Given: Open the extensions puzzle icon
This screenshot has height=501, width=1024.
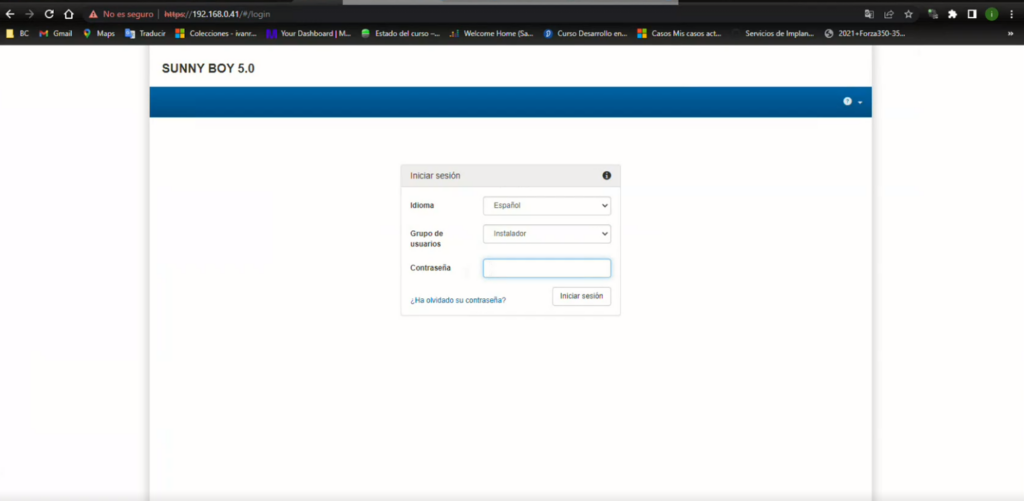Looking at the screenshot, I should (x=952, y=14).
